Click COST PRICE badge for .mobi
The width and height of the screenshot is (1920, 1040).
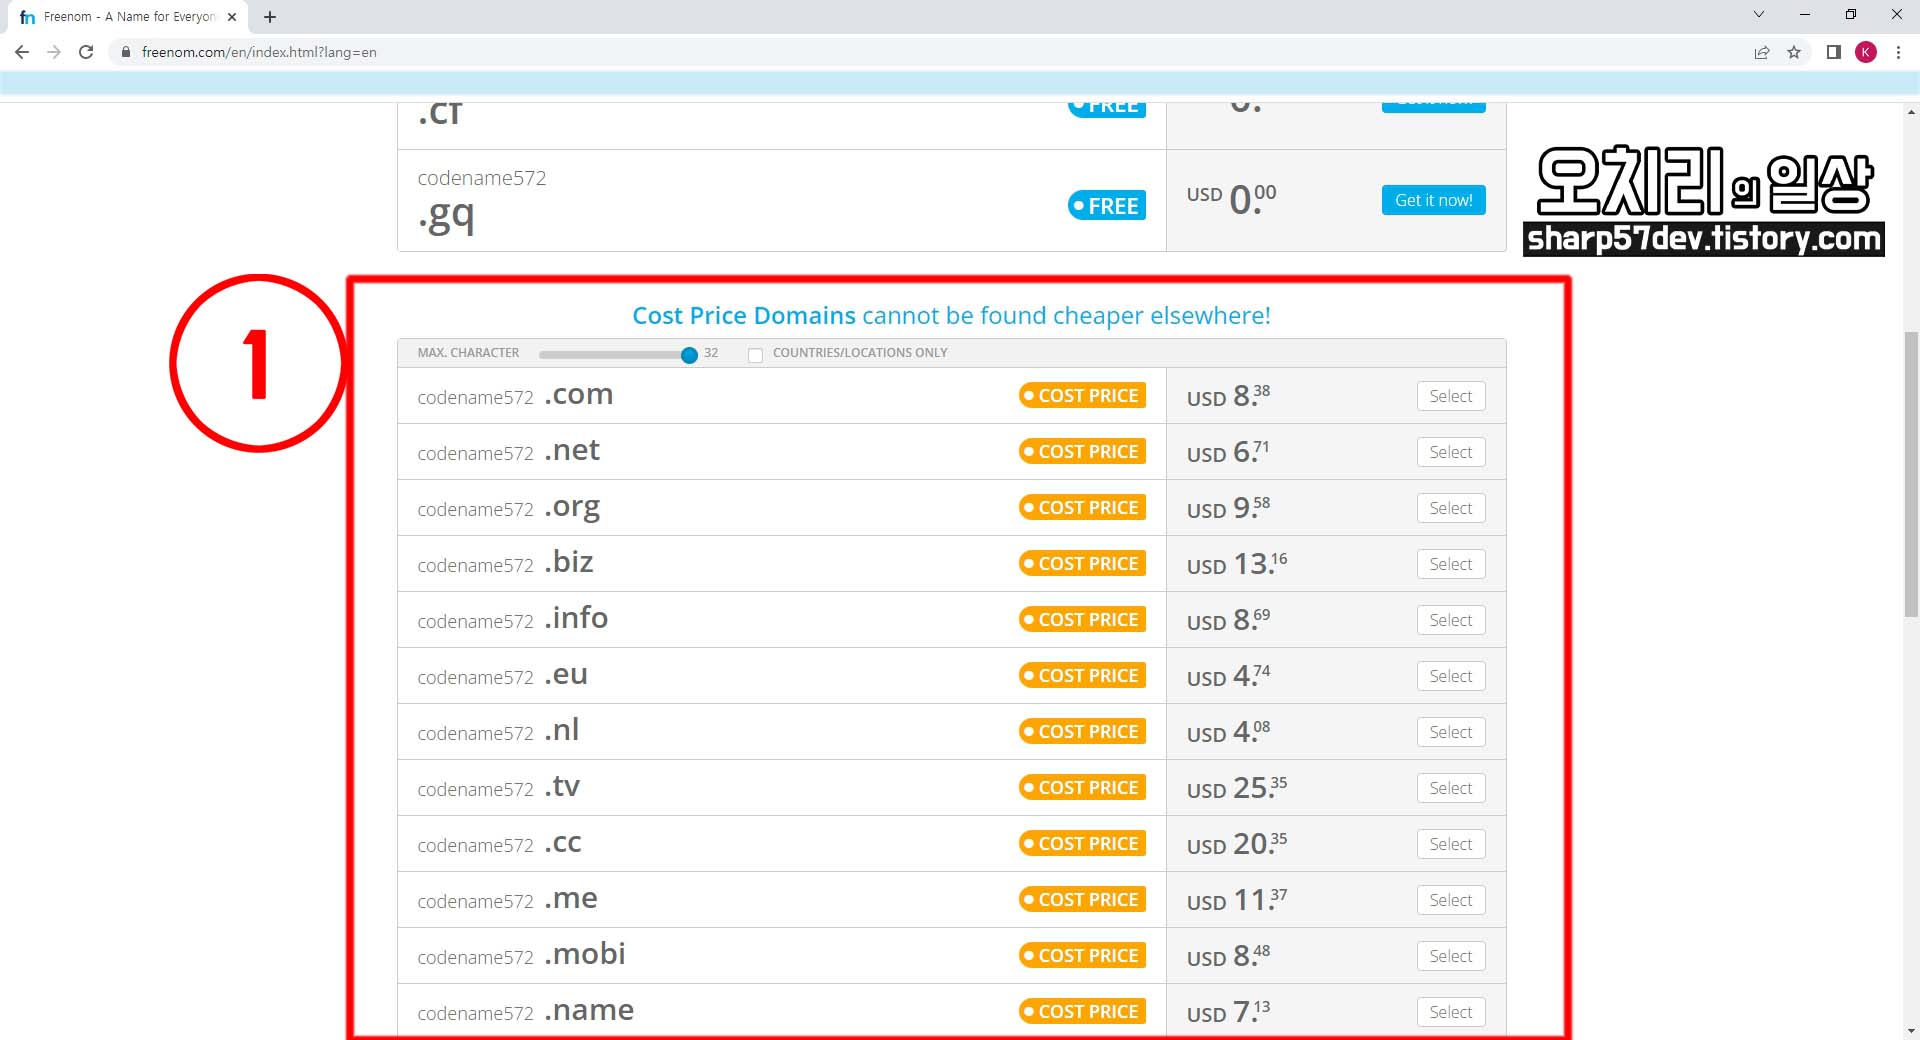pyautogui.click(x=1082, y=956)
